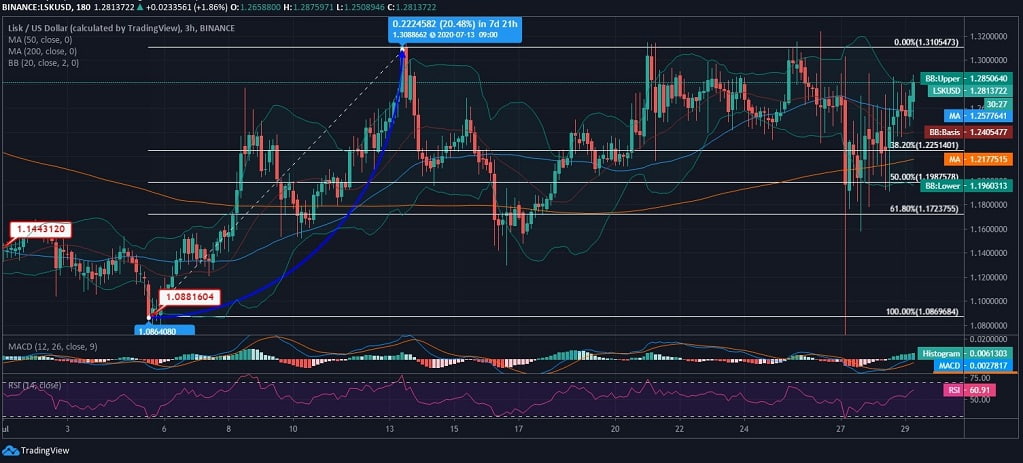This screenshot has height=463, width=1023.
Task: Click date 13 on the time axis
Action: [x=389, y=429]
